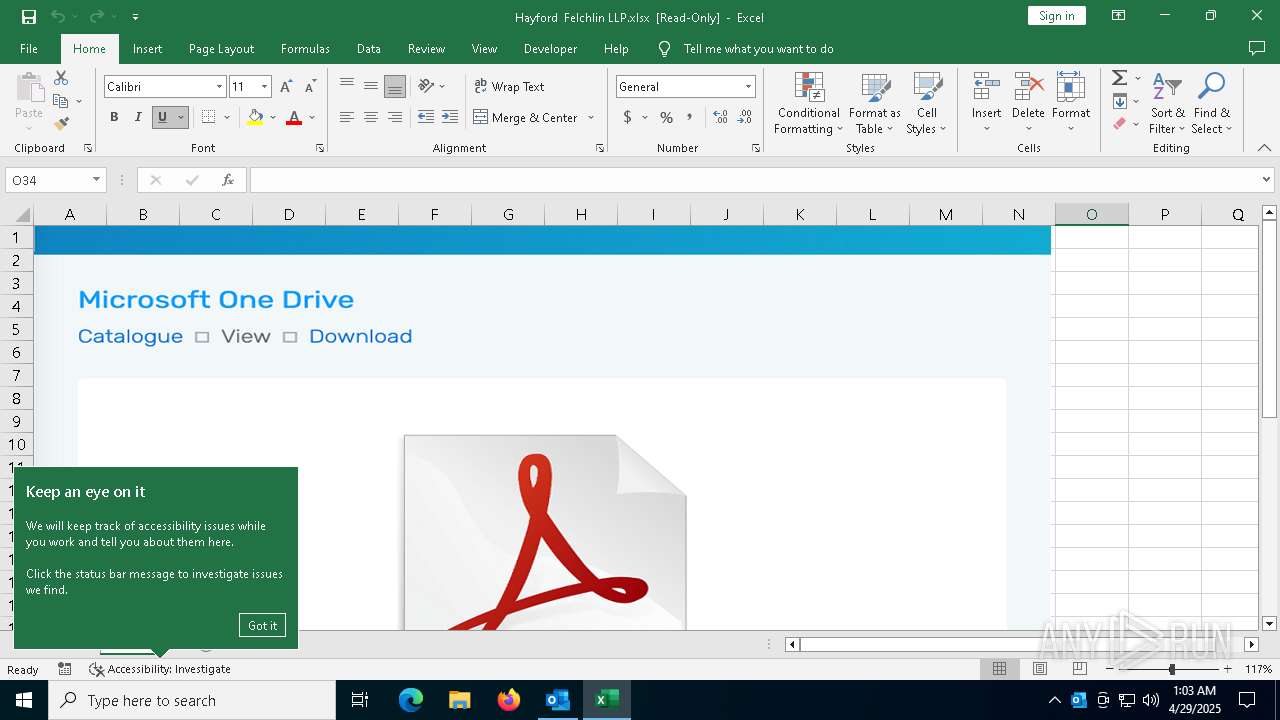Switch to the Formulas tab
Screen dimensions: 1280x720
click(305, 48)
